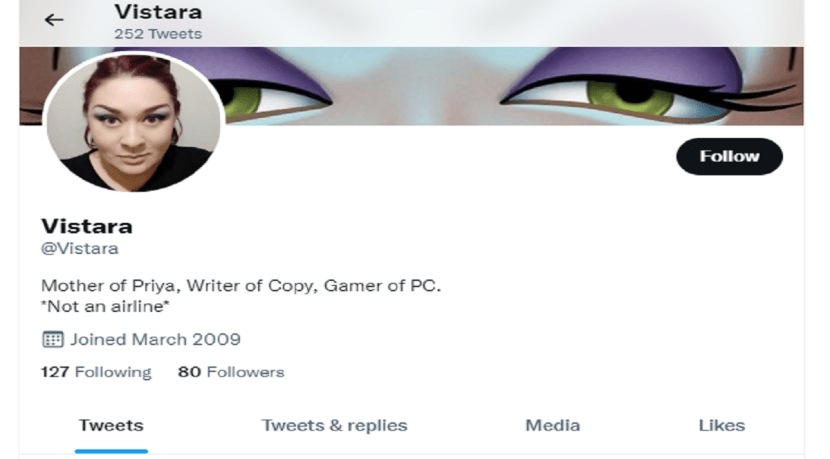Viewport: 830px width, 459px height.
Task: View the 127 Following list
Action: click(96, 372)
